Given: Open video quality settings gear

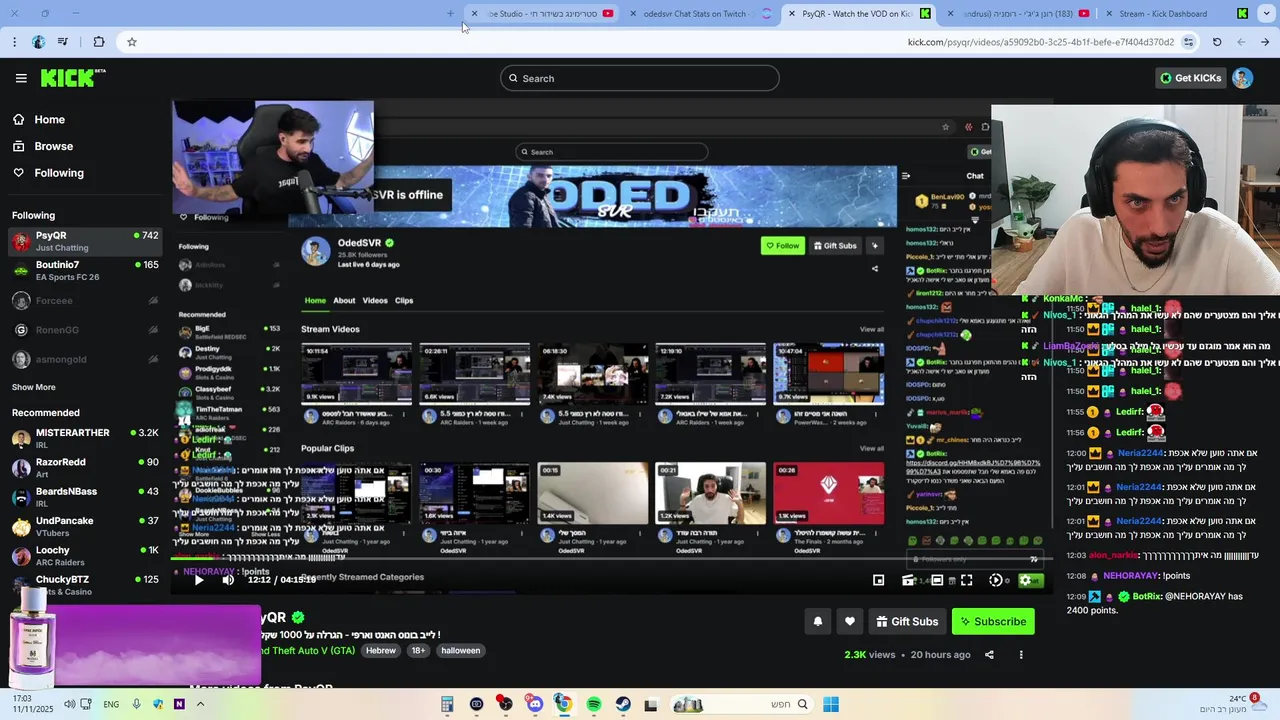Looking at the screenshot, I should click(x=1025, y=580).
